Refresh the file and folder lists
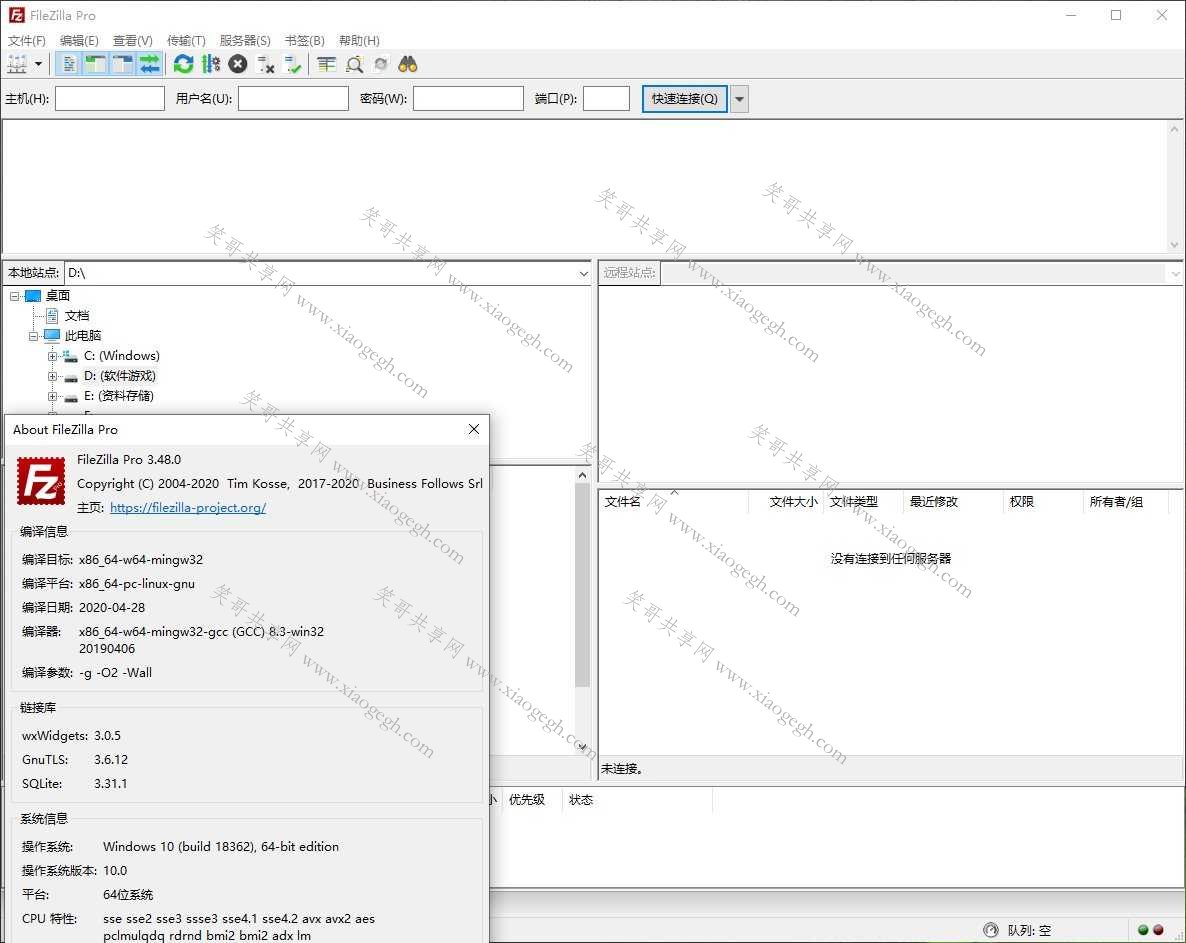This screenshot has width=1186, height=943. click(x=183, y=64)
